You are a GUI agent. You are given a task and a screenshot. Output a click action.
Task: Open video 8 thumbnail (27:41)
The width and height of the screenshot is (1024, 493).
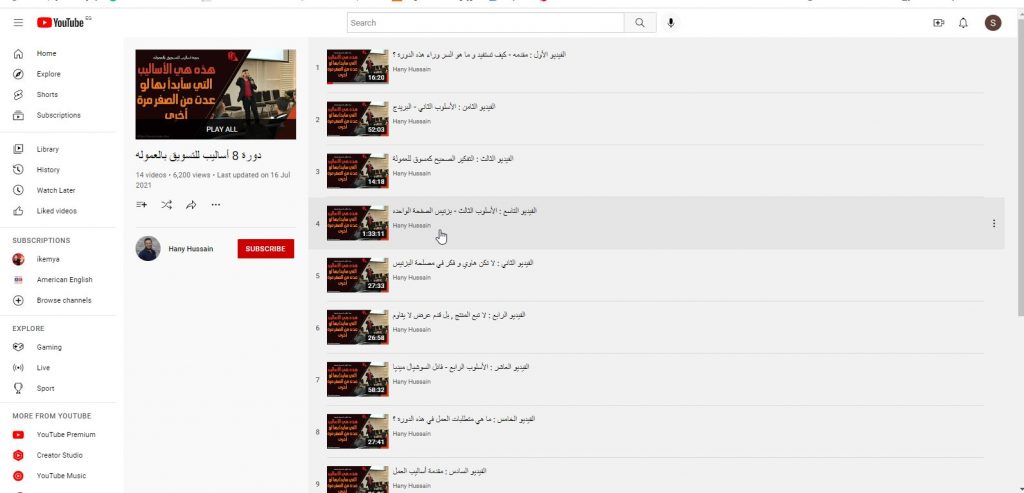[357, 431]
